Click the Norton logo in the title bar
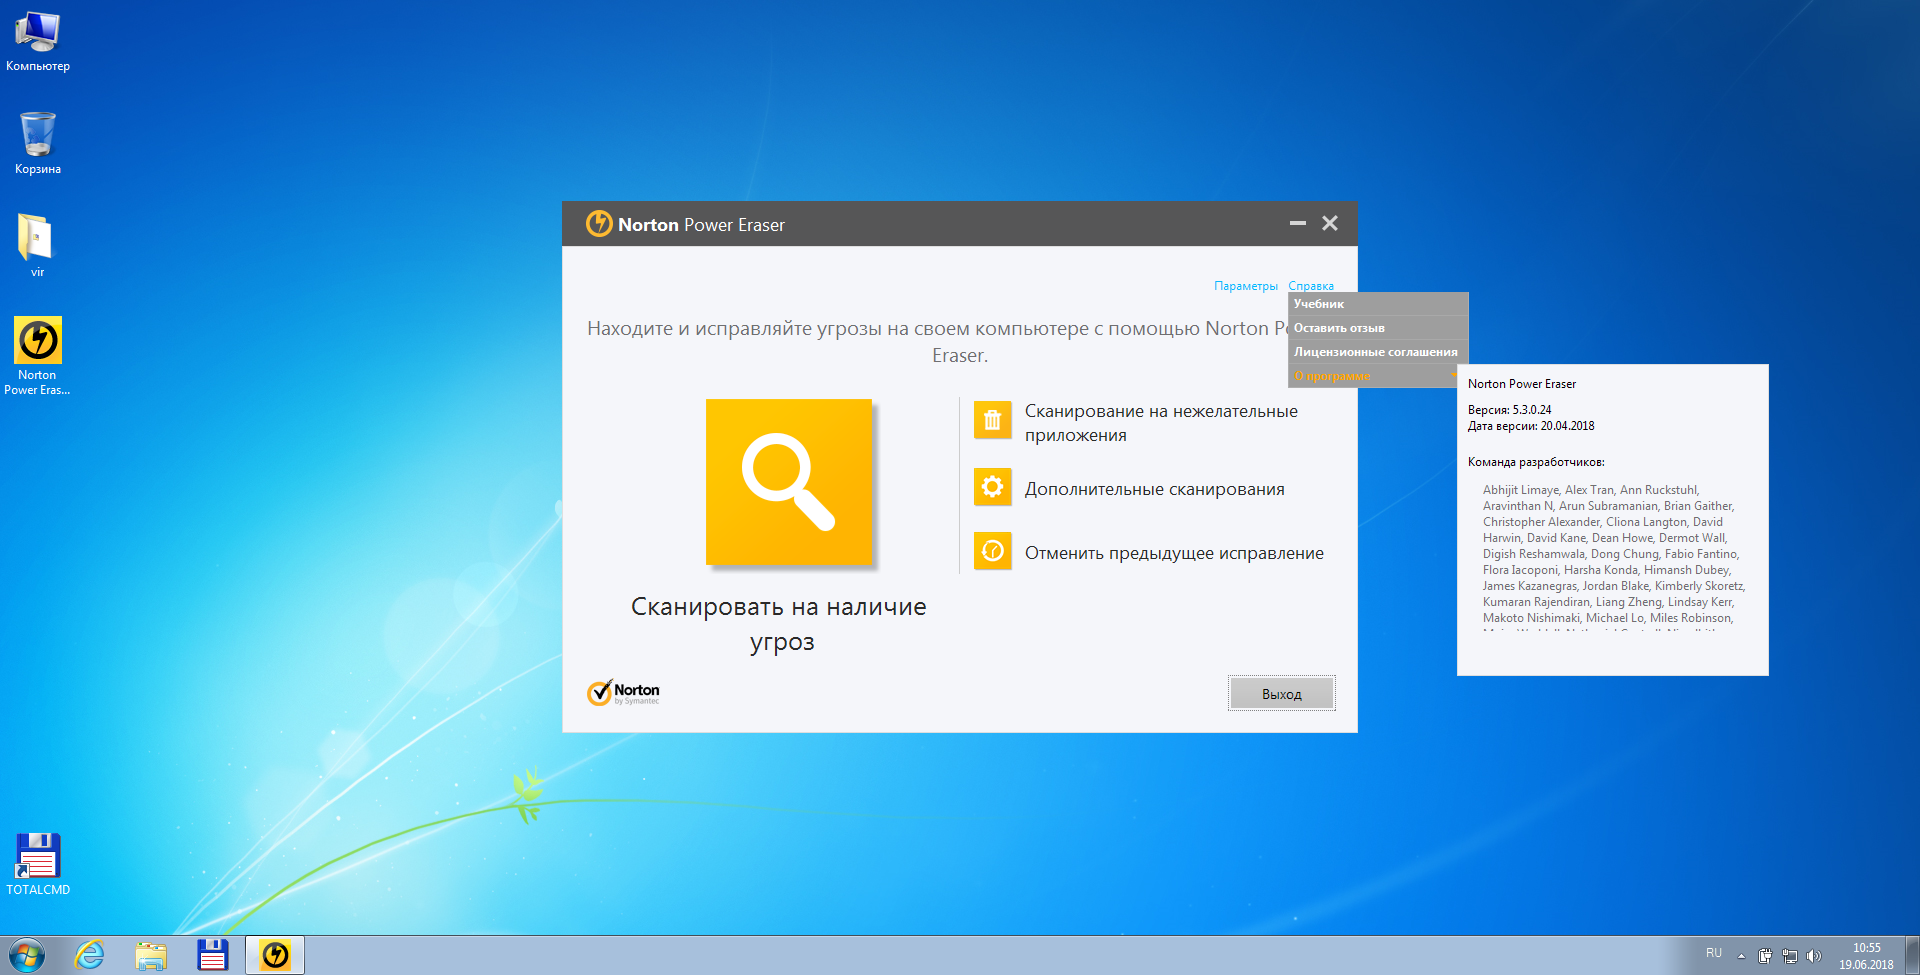Image resolution: width=1920 pixels, height=975 pixels. pyautogui.click(x=599, y=224)
